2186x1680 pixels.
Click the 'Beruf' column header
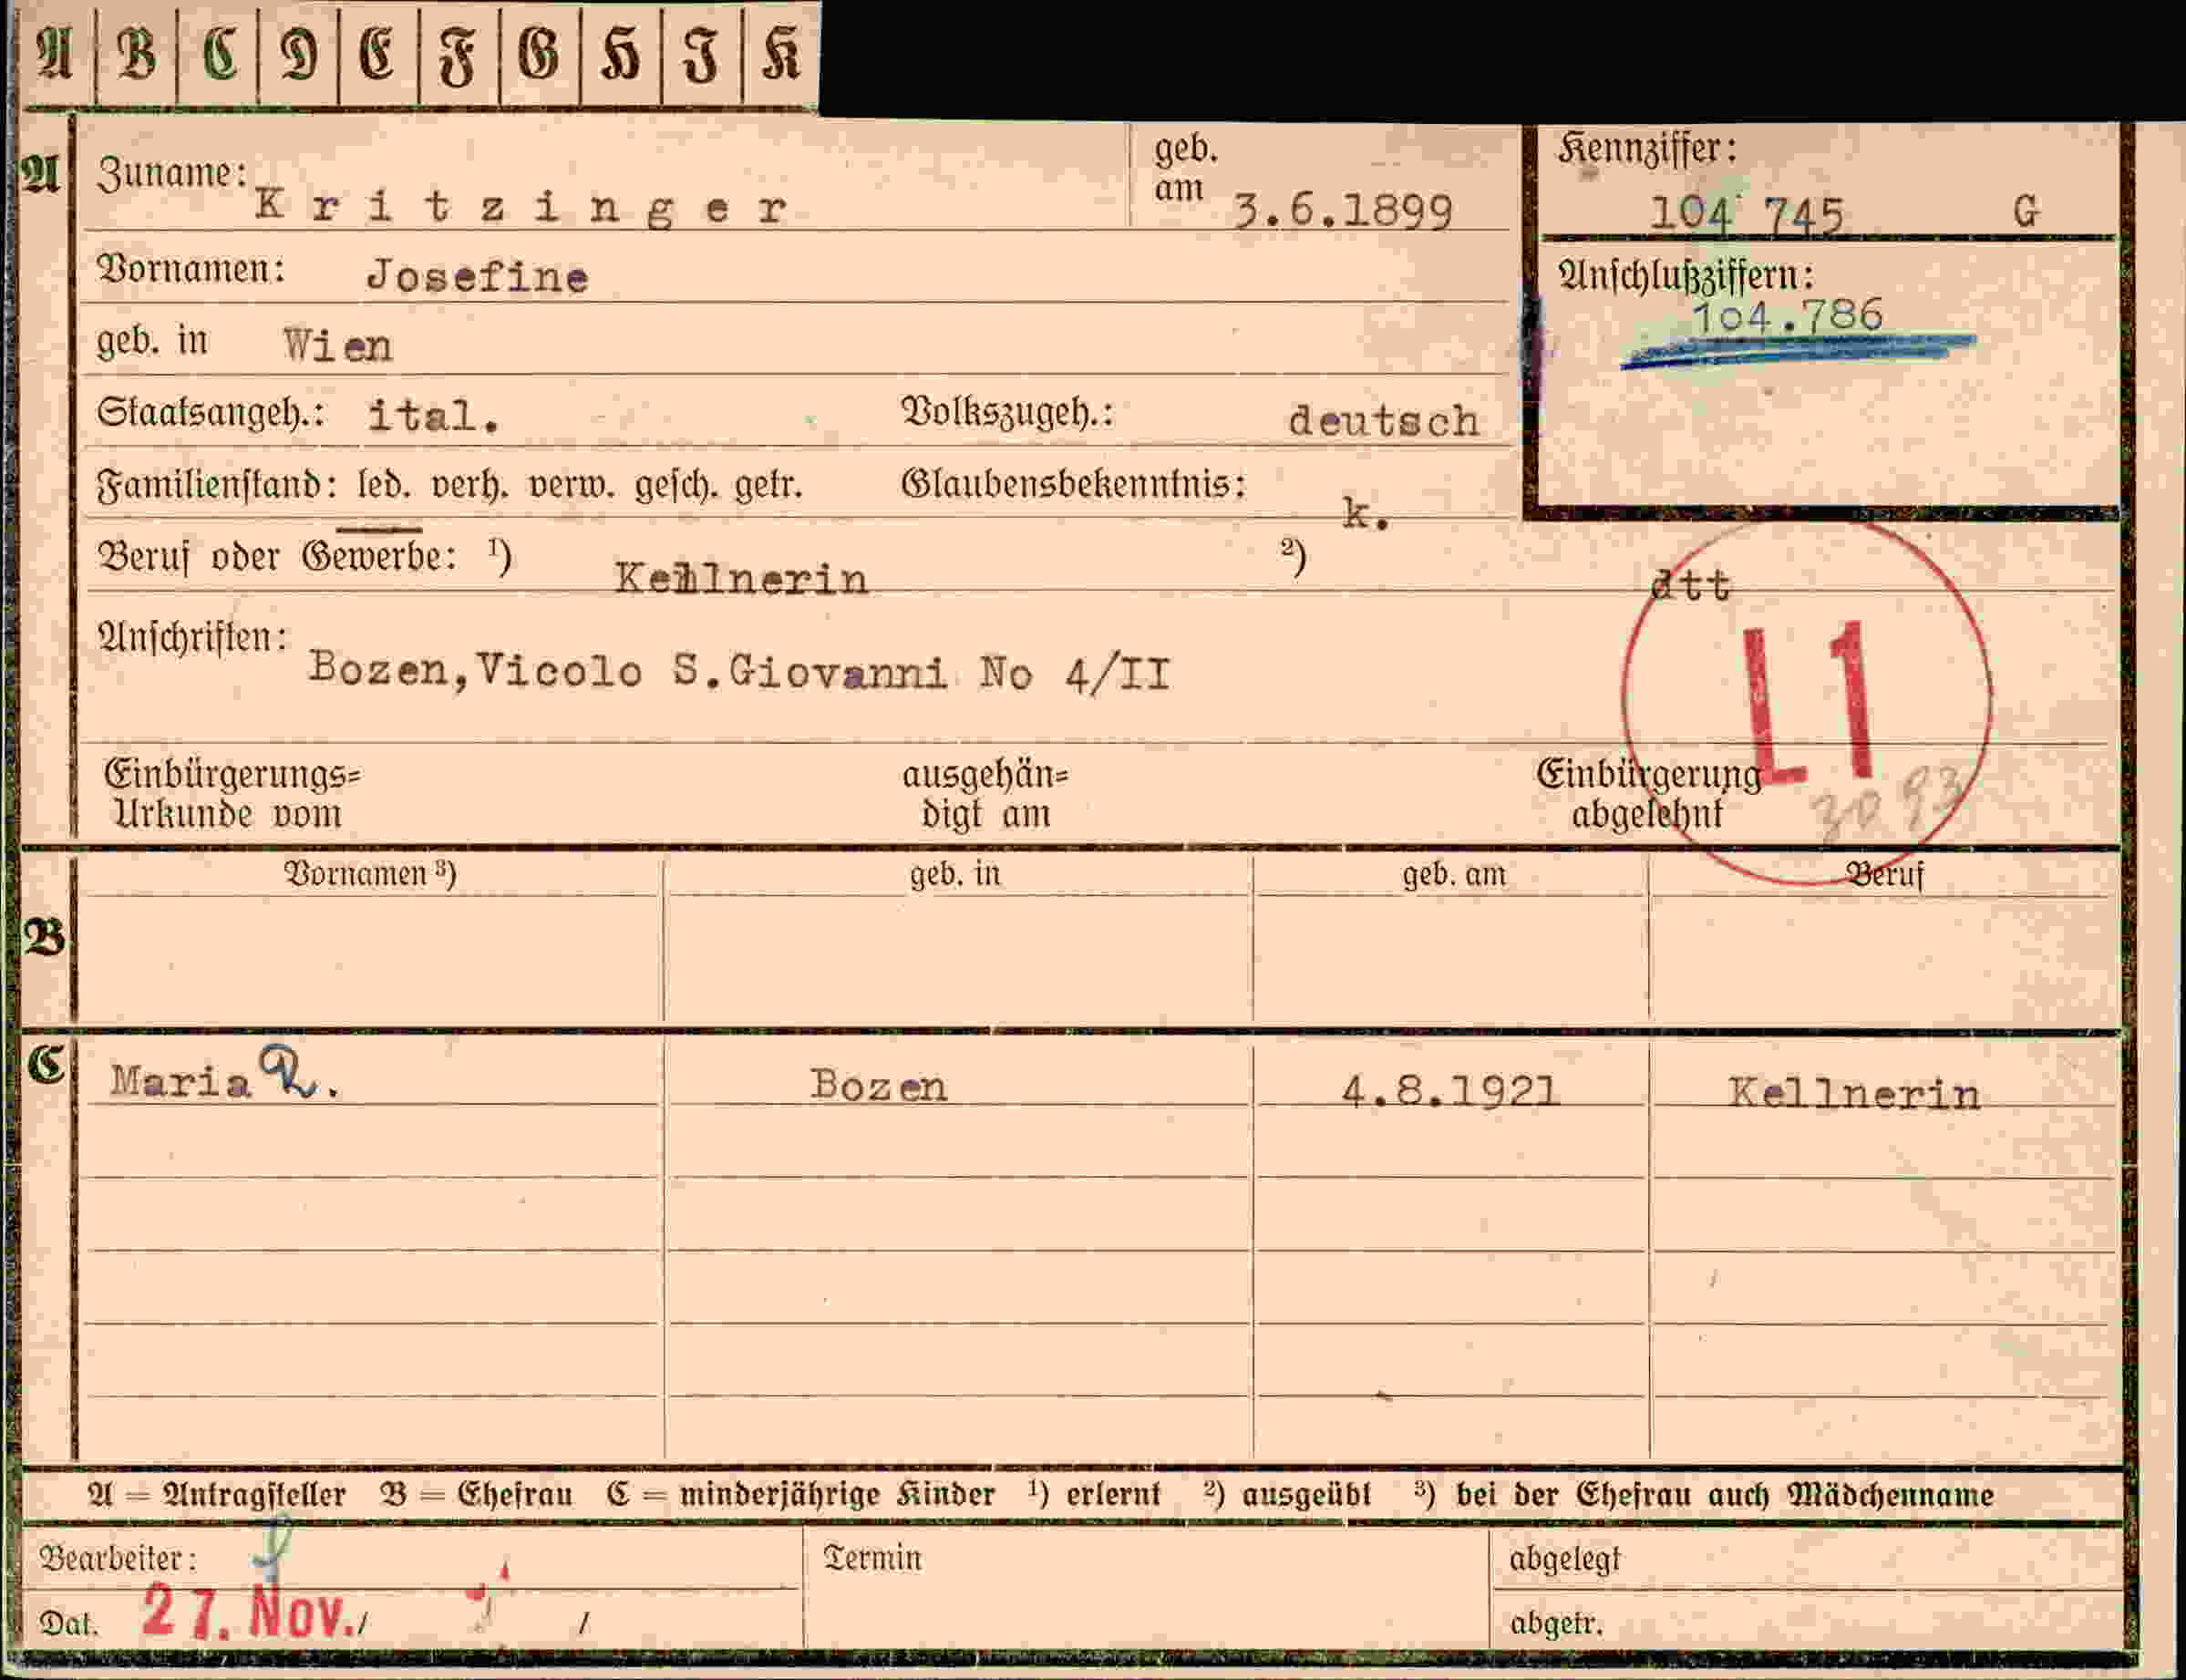pos(1885,875)
